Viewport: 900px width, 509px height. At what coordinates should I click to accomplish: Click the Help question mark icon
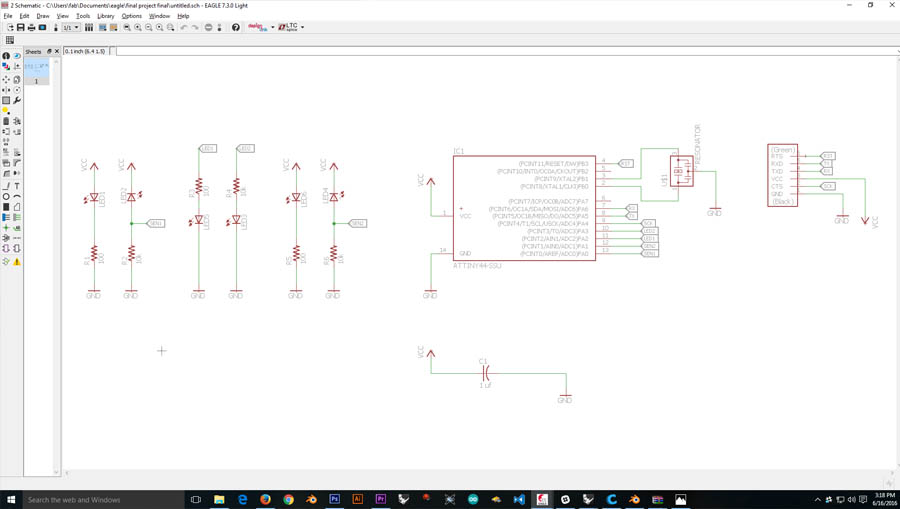[235, 27]
